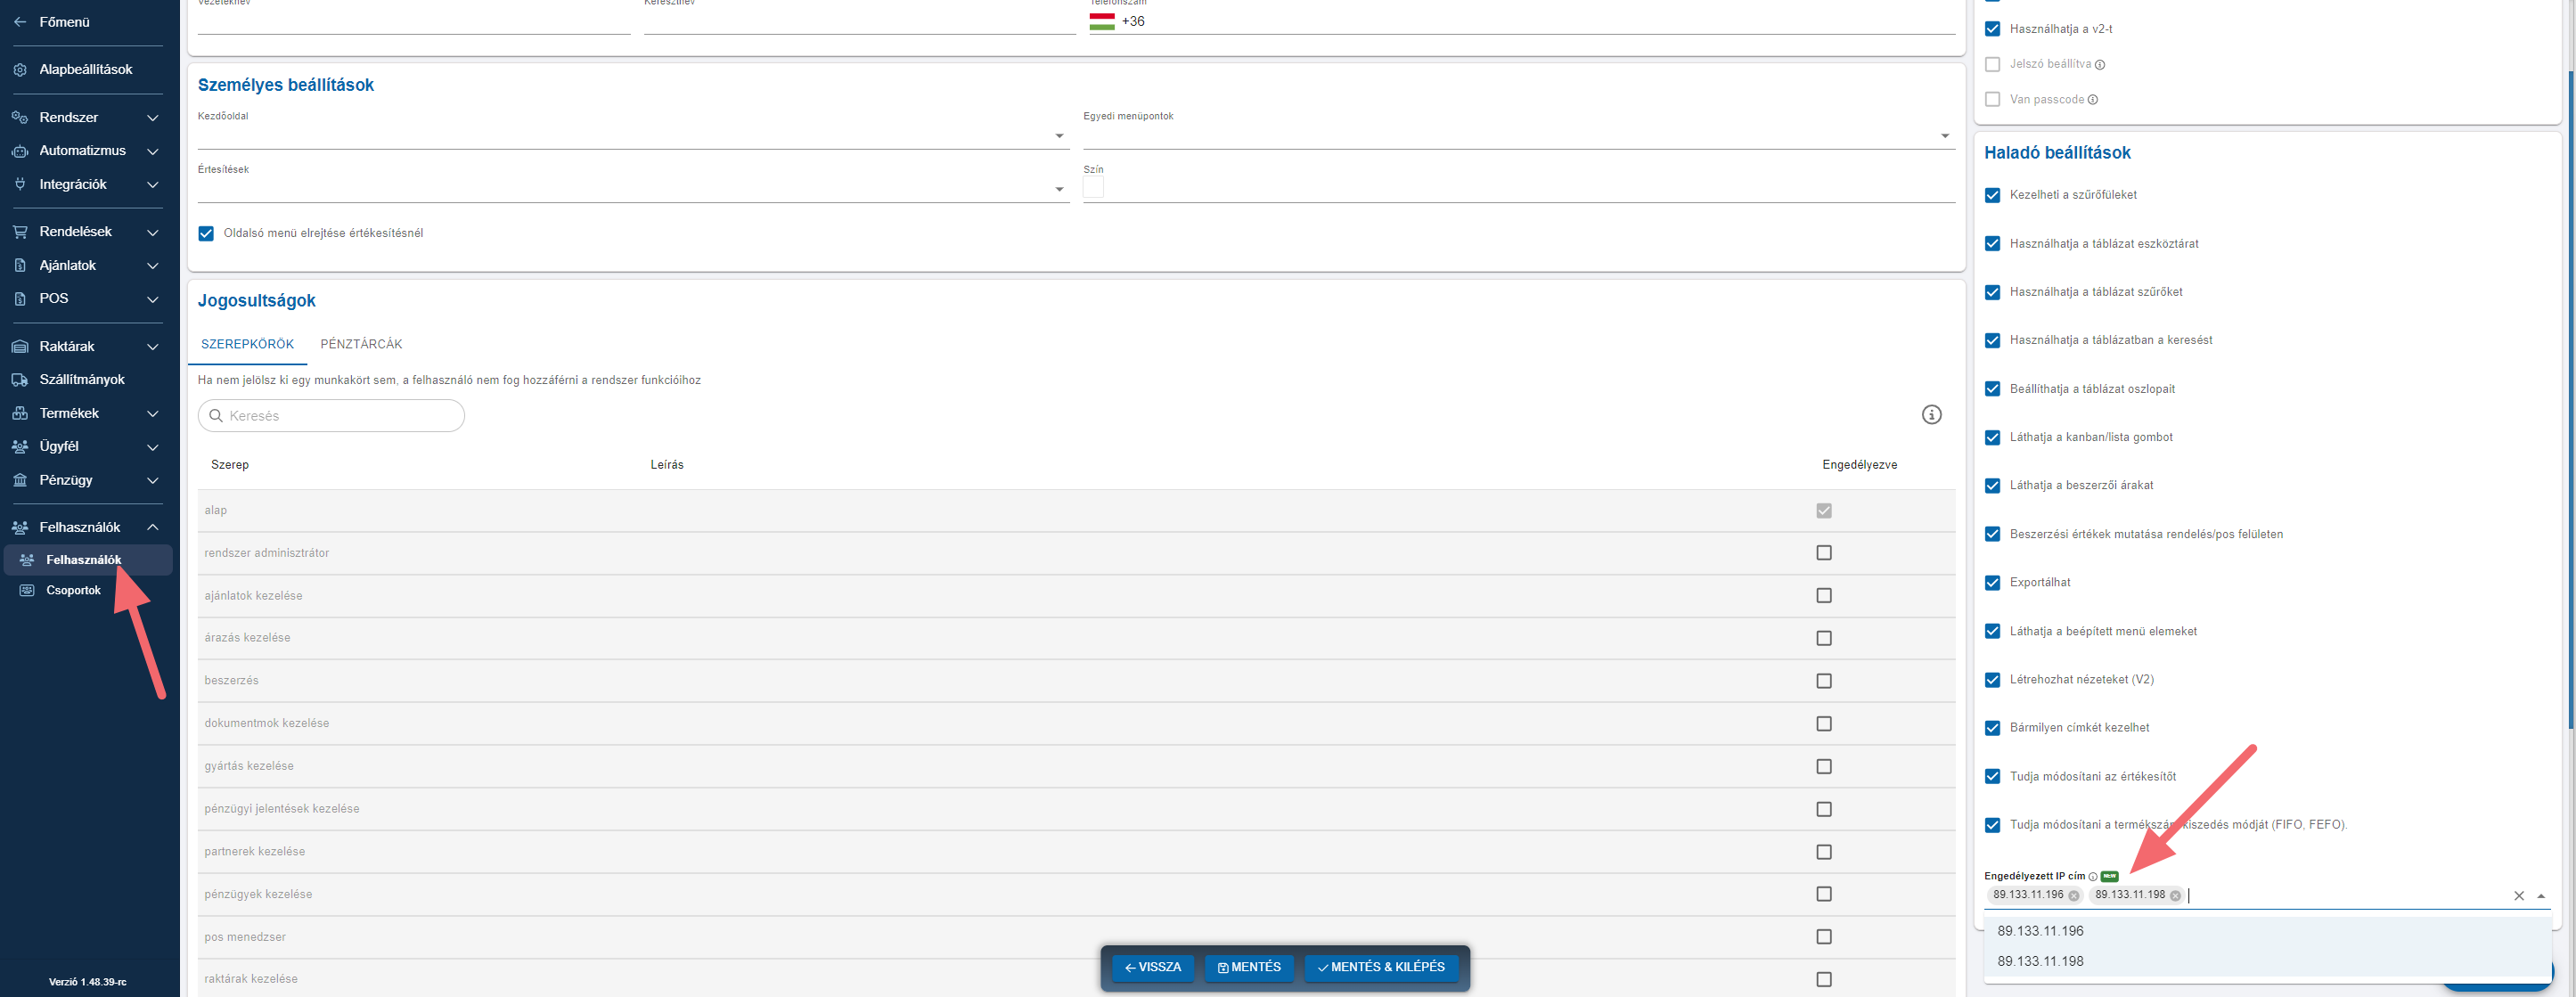Uncheck Exportálhat checkbox
2576x997 pixels.
(x=1992, y=583)
